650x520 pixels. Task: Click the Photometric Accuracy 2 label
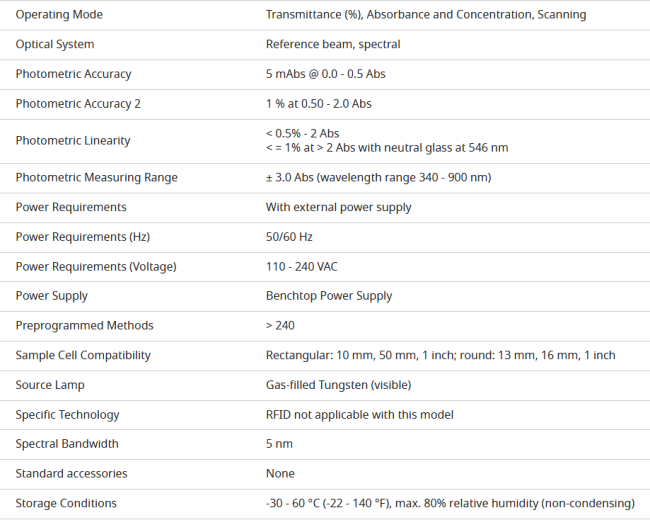(x=78, y=104)
